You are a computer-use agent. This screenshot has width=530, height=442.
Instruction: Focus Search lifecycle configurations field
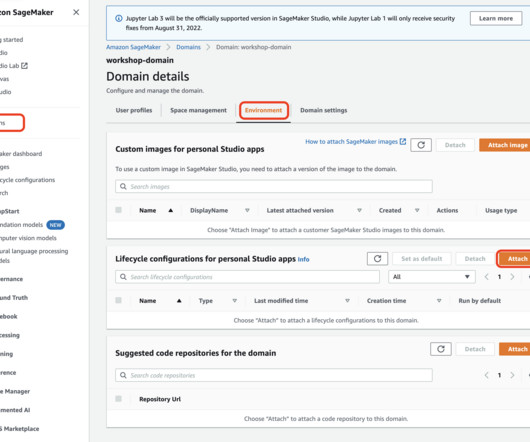247,277
